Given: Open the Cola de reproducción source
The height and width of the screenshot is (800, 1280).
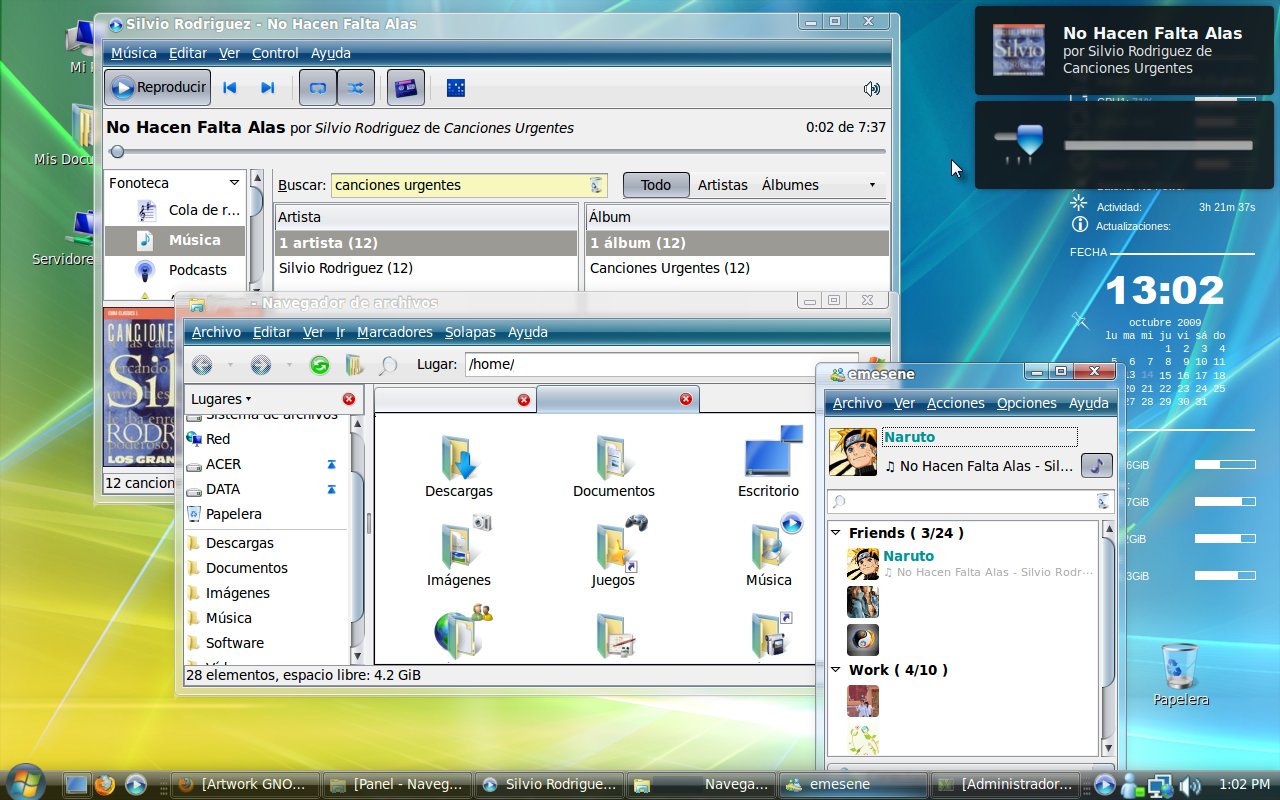Looking at the screenshot, I should click(176, 210).
